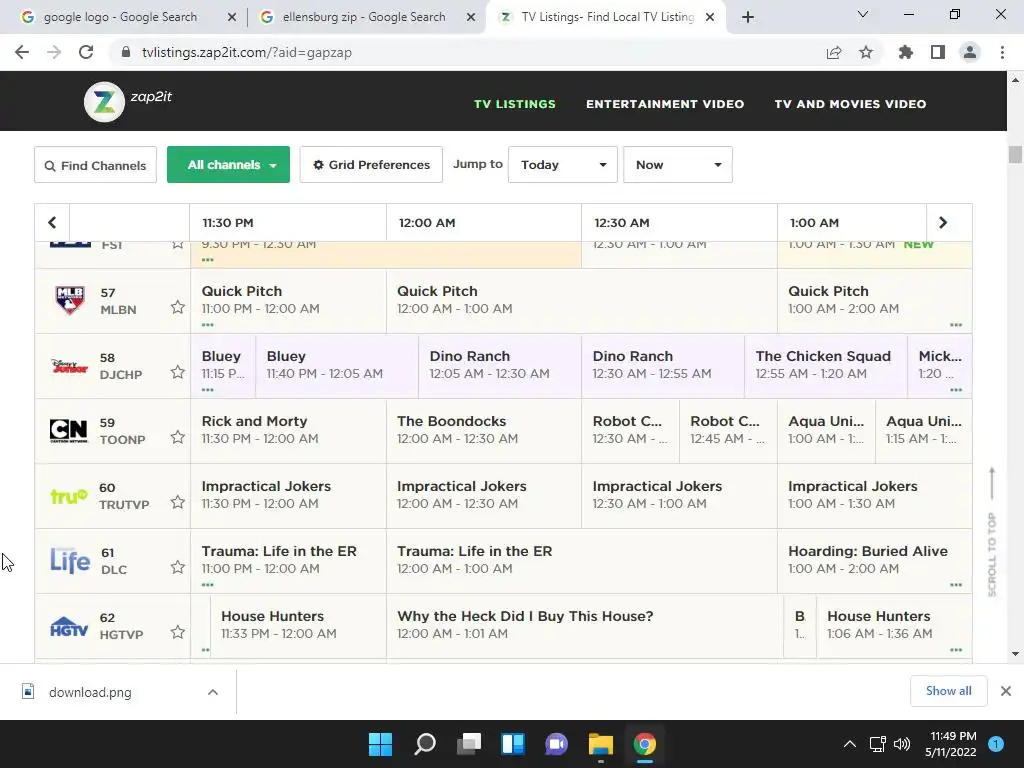Click the share page icon
This screenshot has width=1024, height=768.
click(x=834, y=52)
